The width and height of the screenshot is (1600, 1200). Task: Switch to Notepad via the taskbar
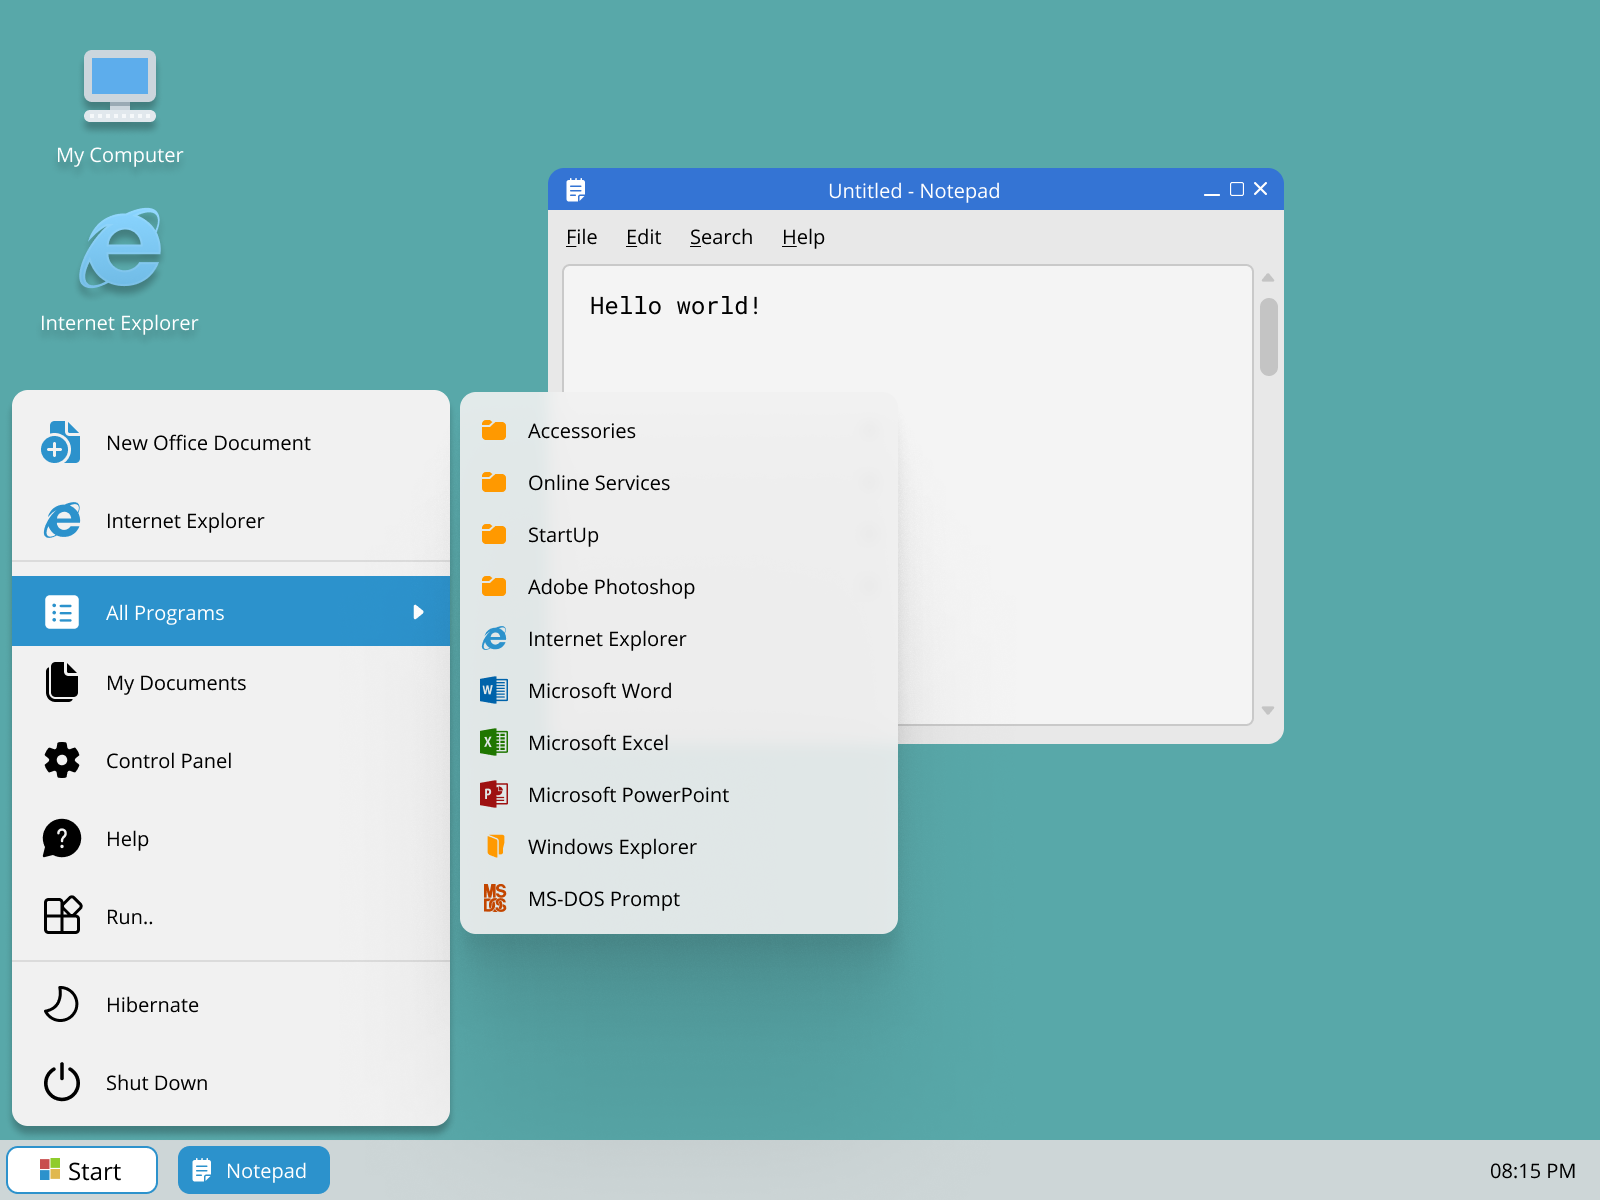(x=253, y=1169)
